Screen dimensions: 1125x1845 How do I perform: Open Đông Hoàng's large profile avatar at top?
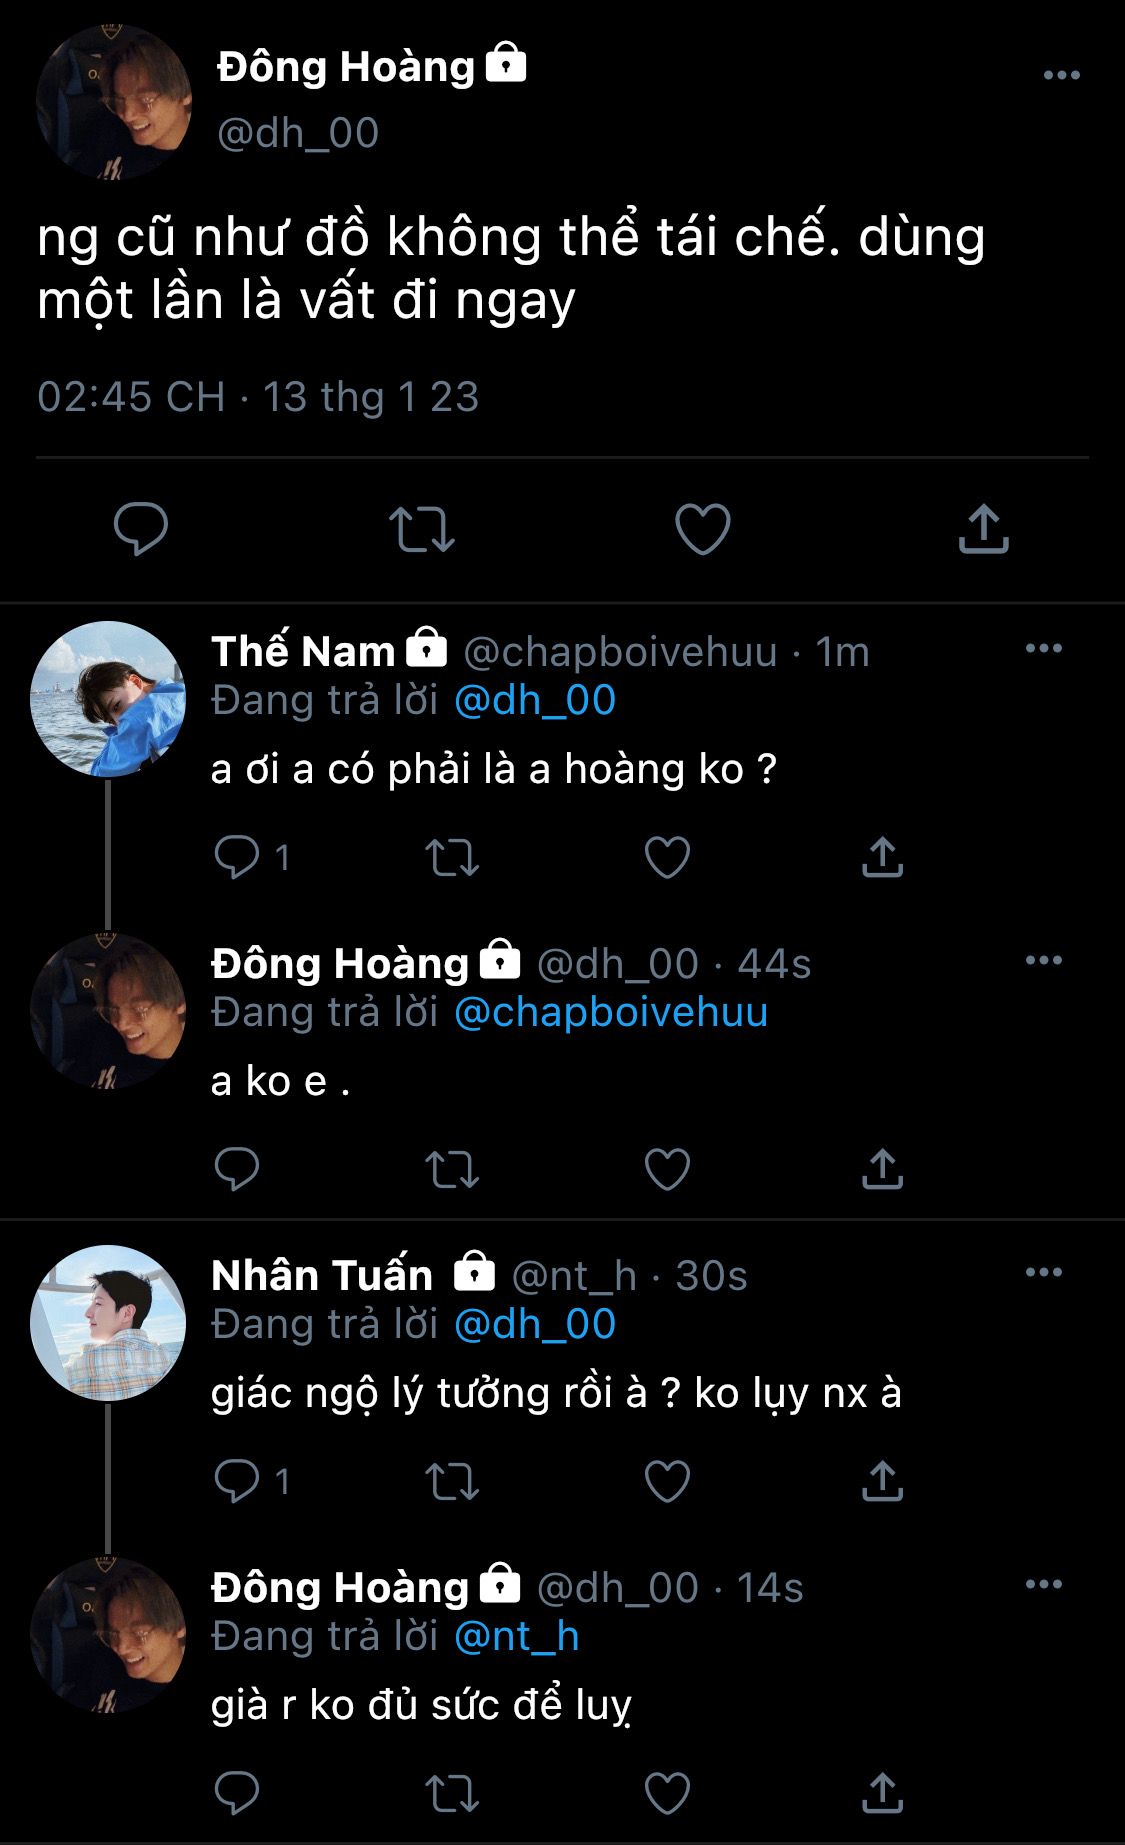pos(114,102)
